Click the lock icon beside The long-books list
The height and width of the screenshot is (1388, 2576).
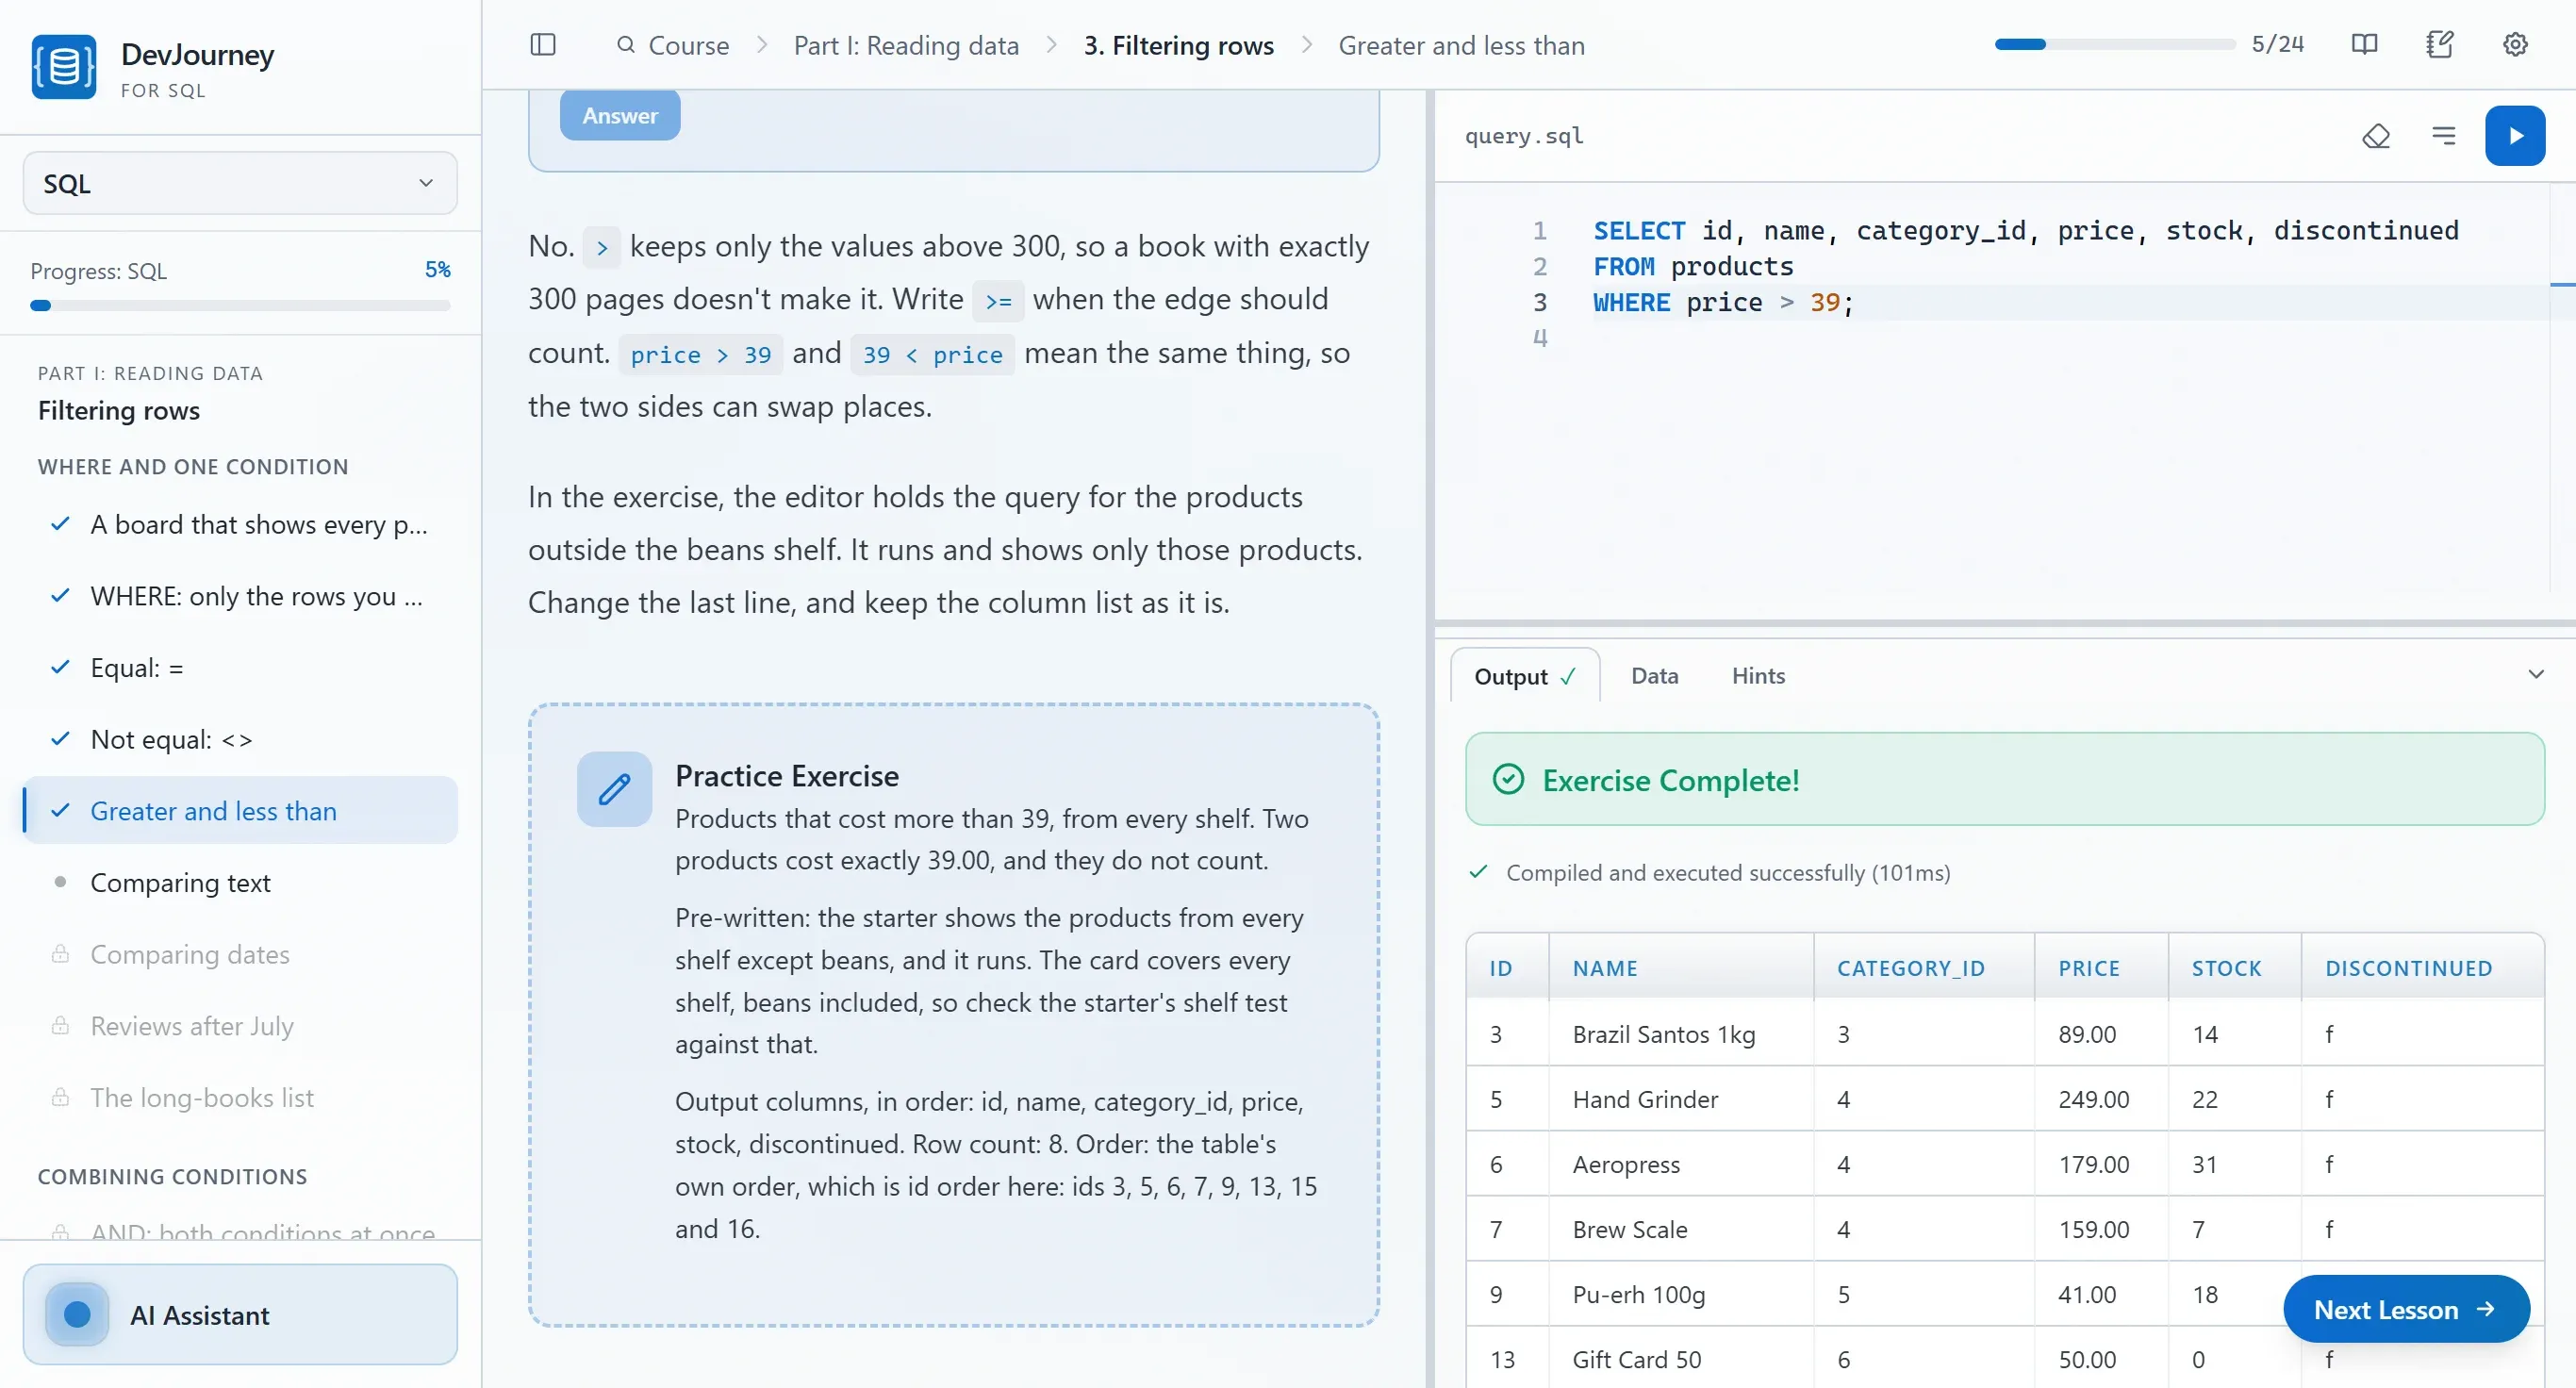point(60,1097)
